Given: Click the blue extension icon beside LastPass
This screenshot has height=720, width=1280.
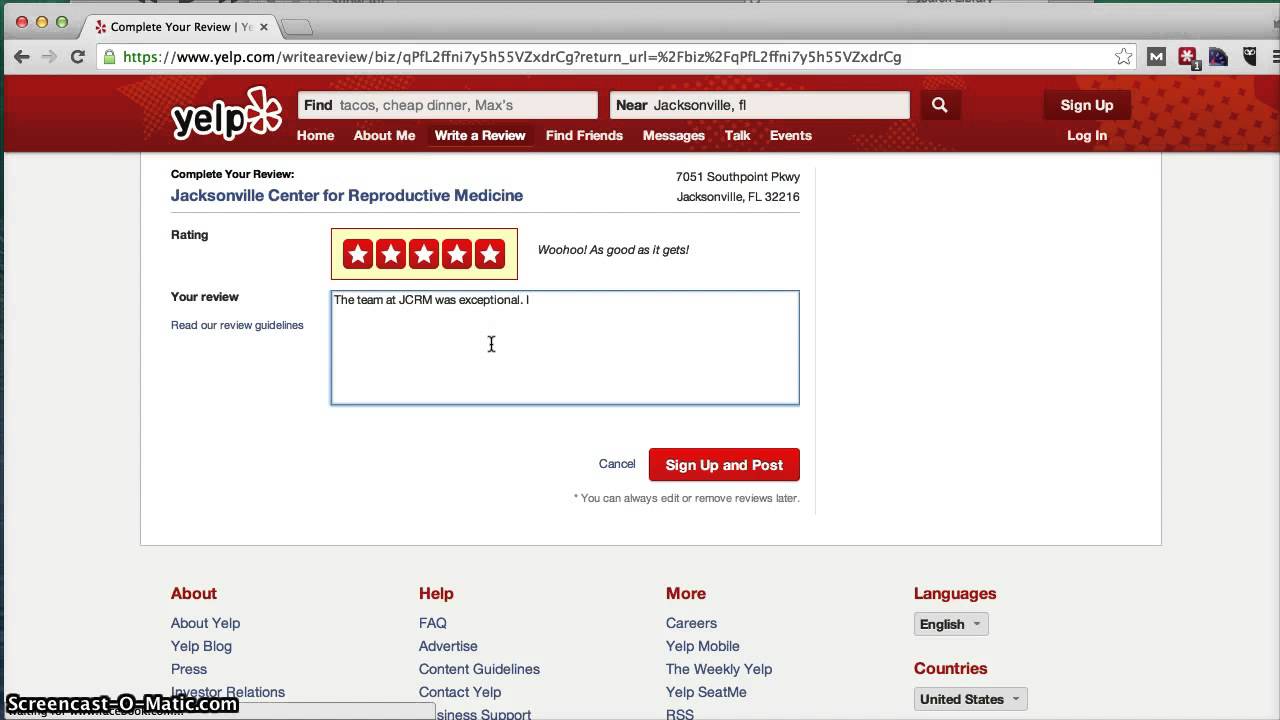Looking at the screenshot, I should coord(1218,57).
